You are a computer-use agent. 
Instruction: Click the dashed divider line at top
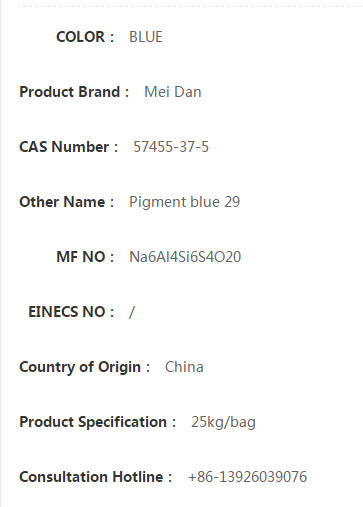tap(191, 6)
